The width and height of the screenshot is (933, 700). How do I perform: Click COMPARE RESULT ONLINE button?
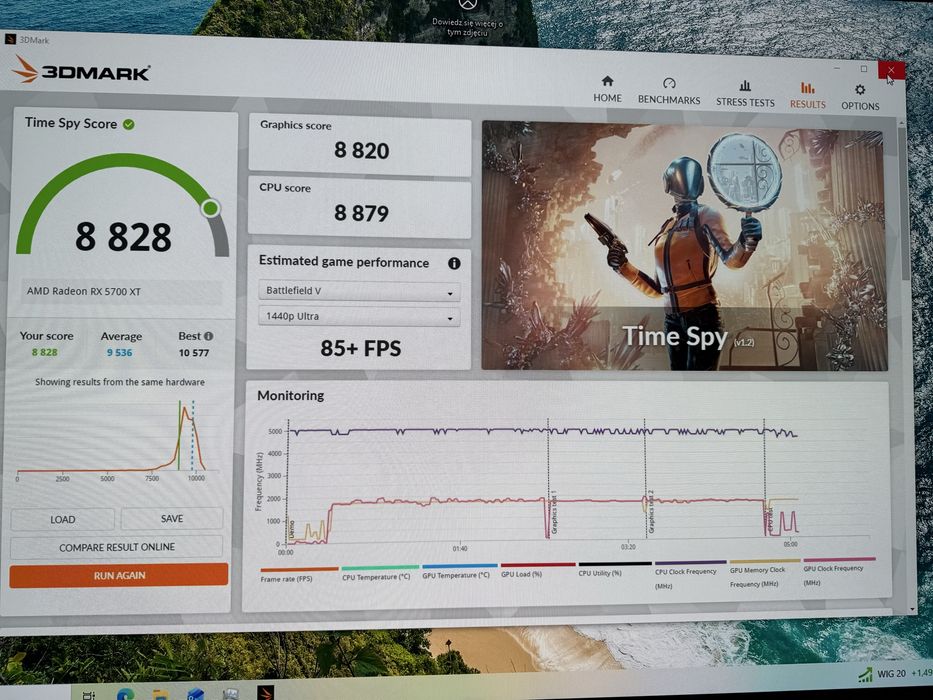coord(117,547)
